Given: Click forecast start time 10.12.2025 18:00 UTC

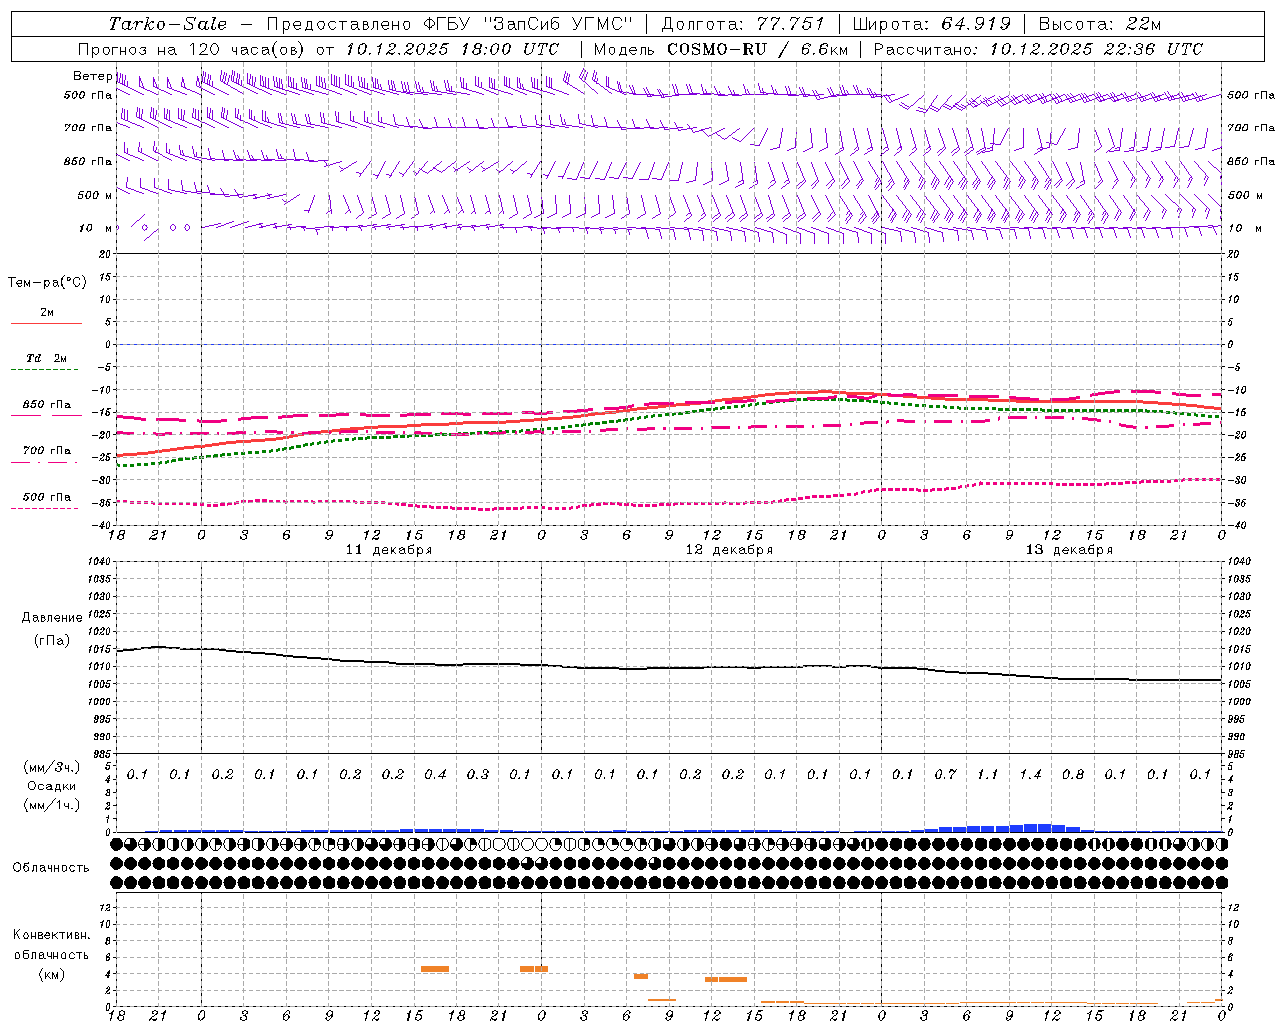Looking at the screenshot, I should point(452,49).
